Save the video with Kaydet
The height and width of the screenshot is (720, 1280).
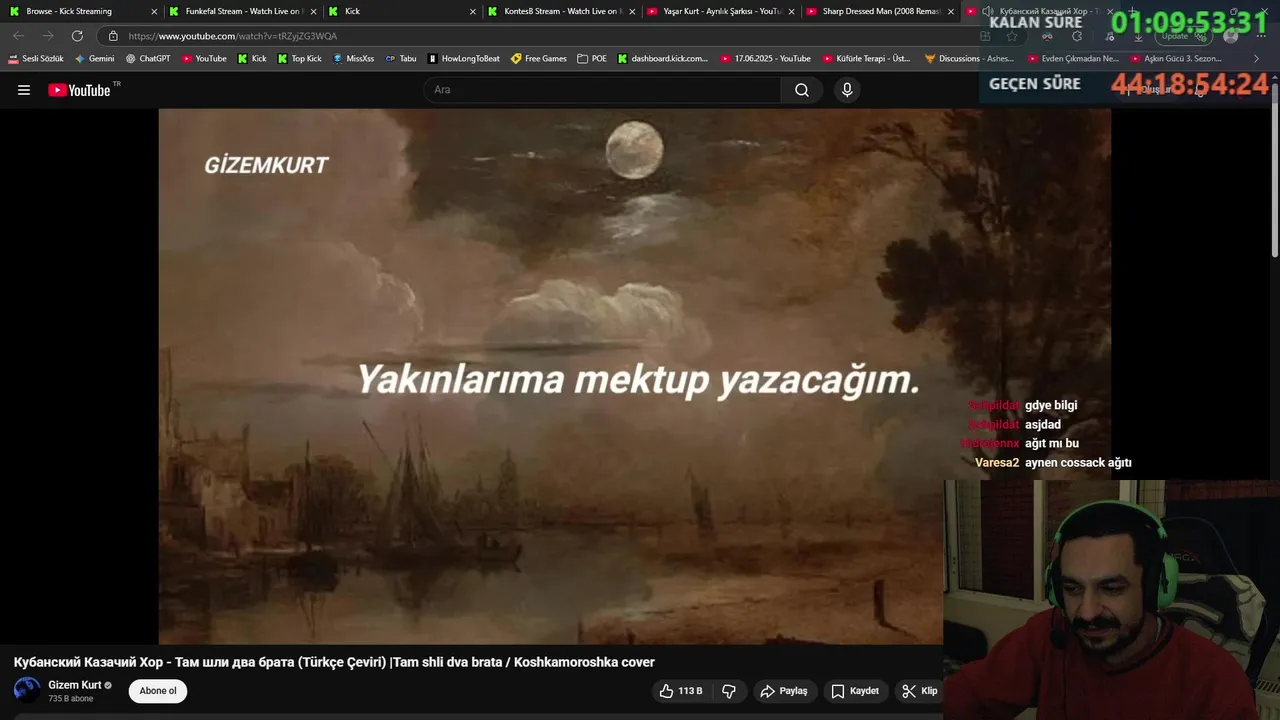(855, 691)
